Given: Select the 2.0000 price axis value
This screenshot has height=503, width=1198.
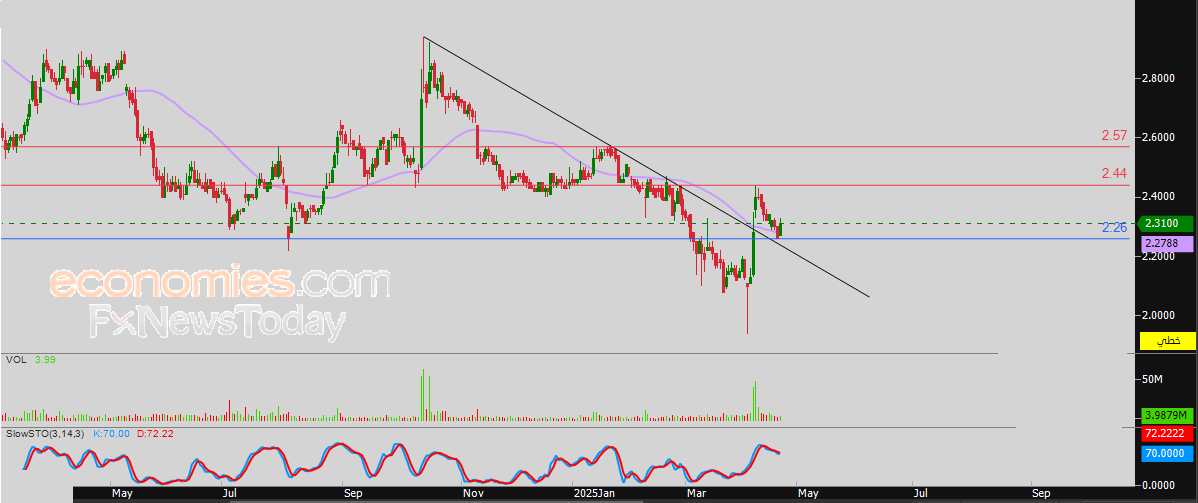Looking at the screenshot, I should [x=1160, y=315].
